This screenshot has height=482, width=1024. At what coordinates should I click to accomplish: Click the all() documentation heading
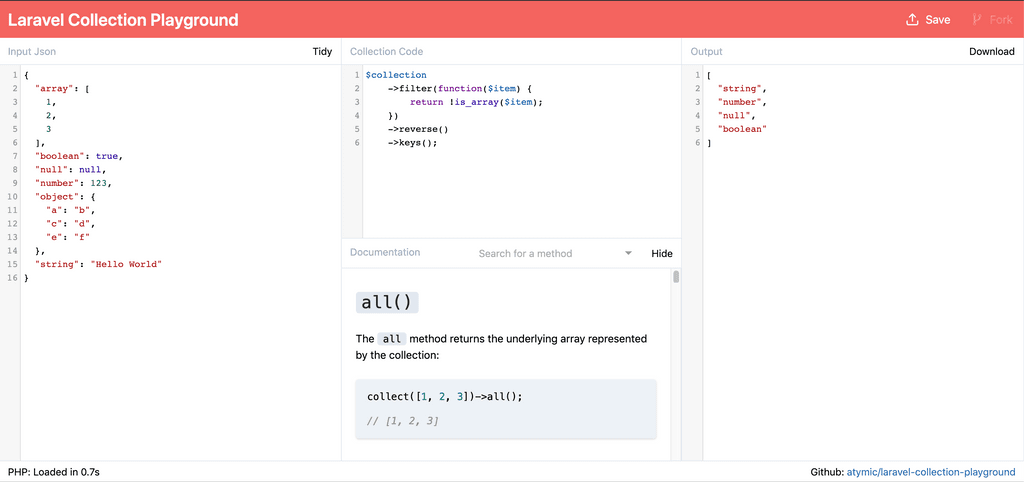click(387, 303)
